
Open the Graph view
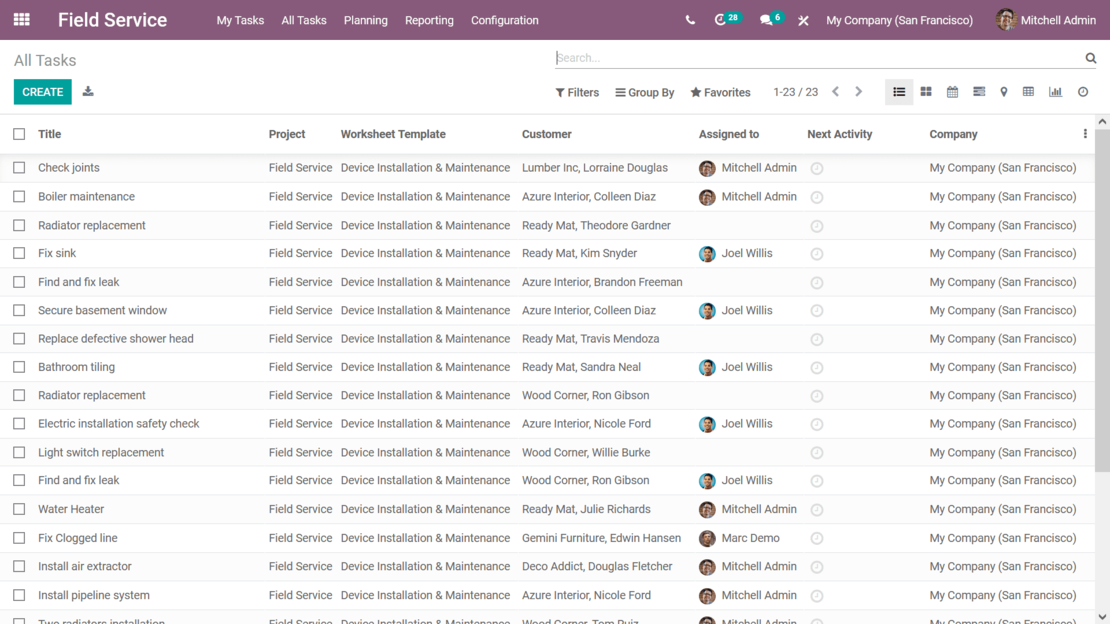click(1055, 91)
